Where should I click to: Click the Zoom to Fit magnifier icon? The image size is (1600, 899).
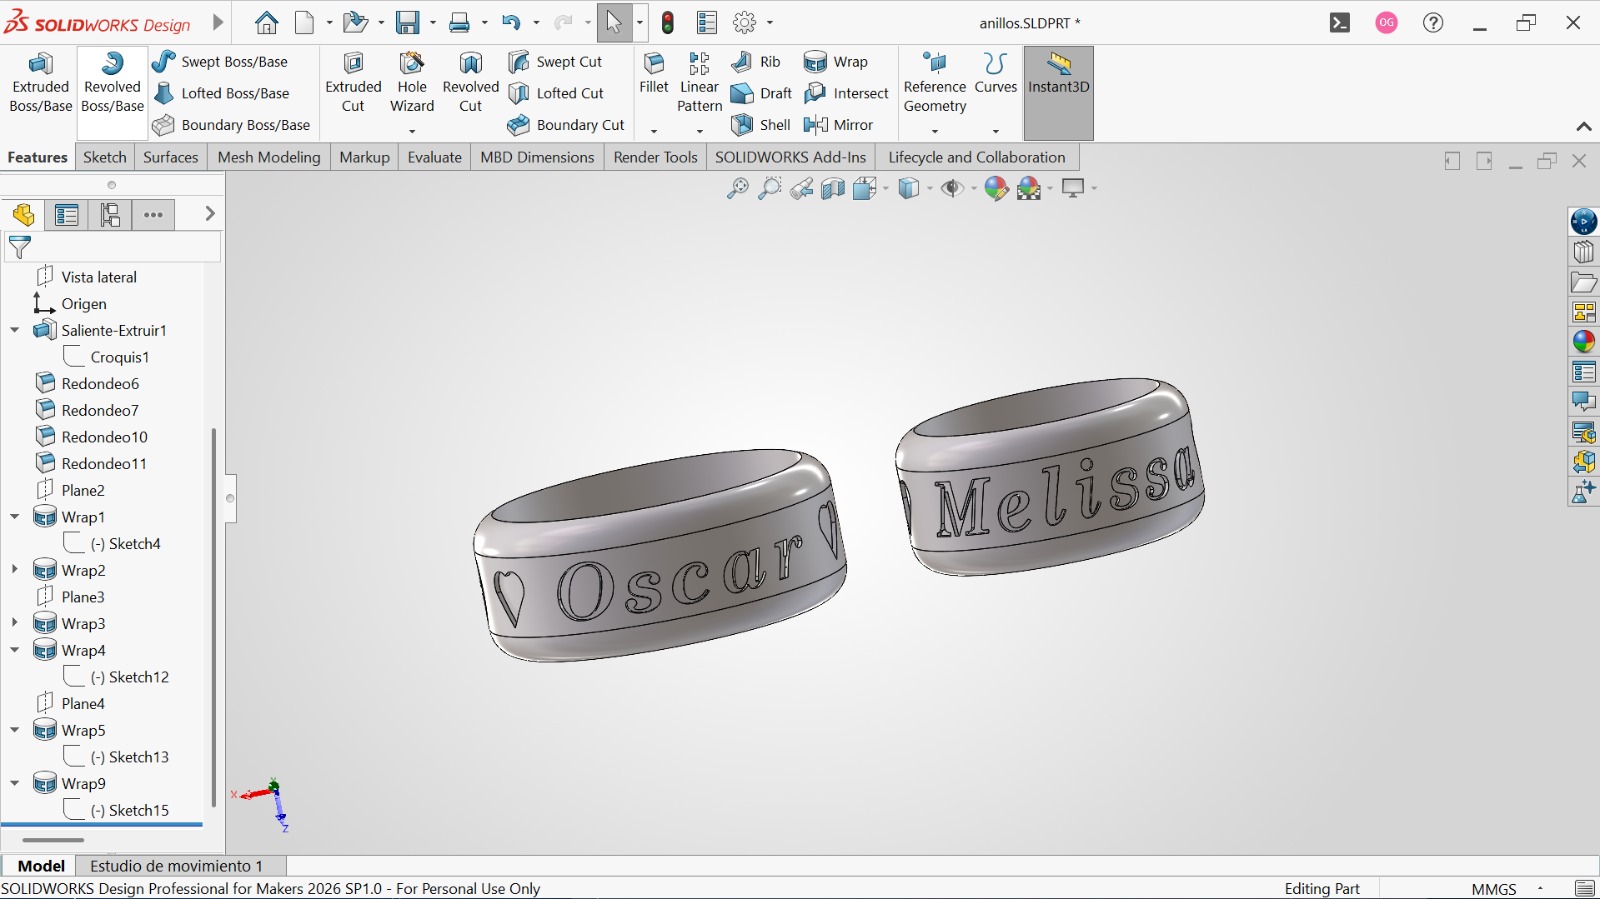[x=737, y=188]
